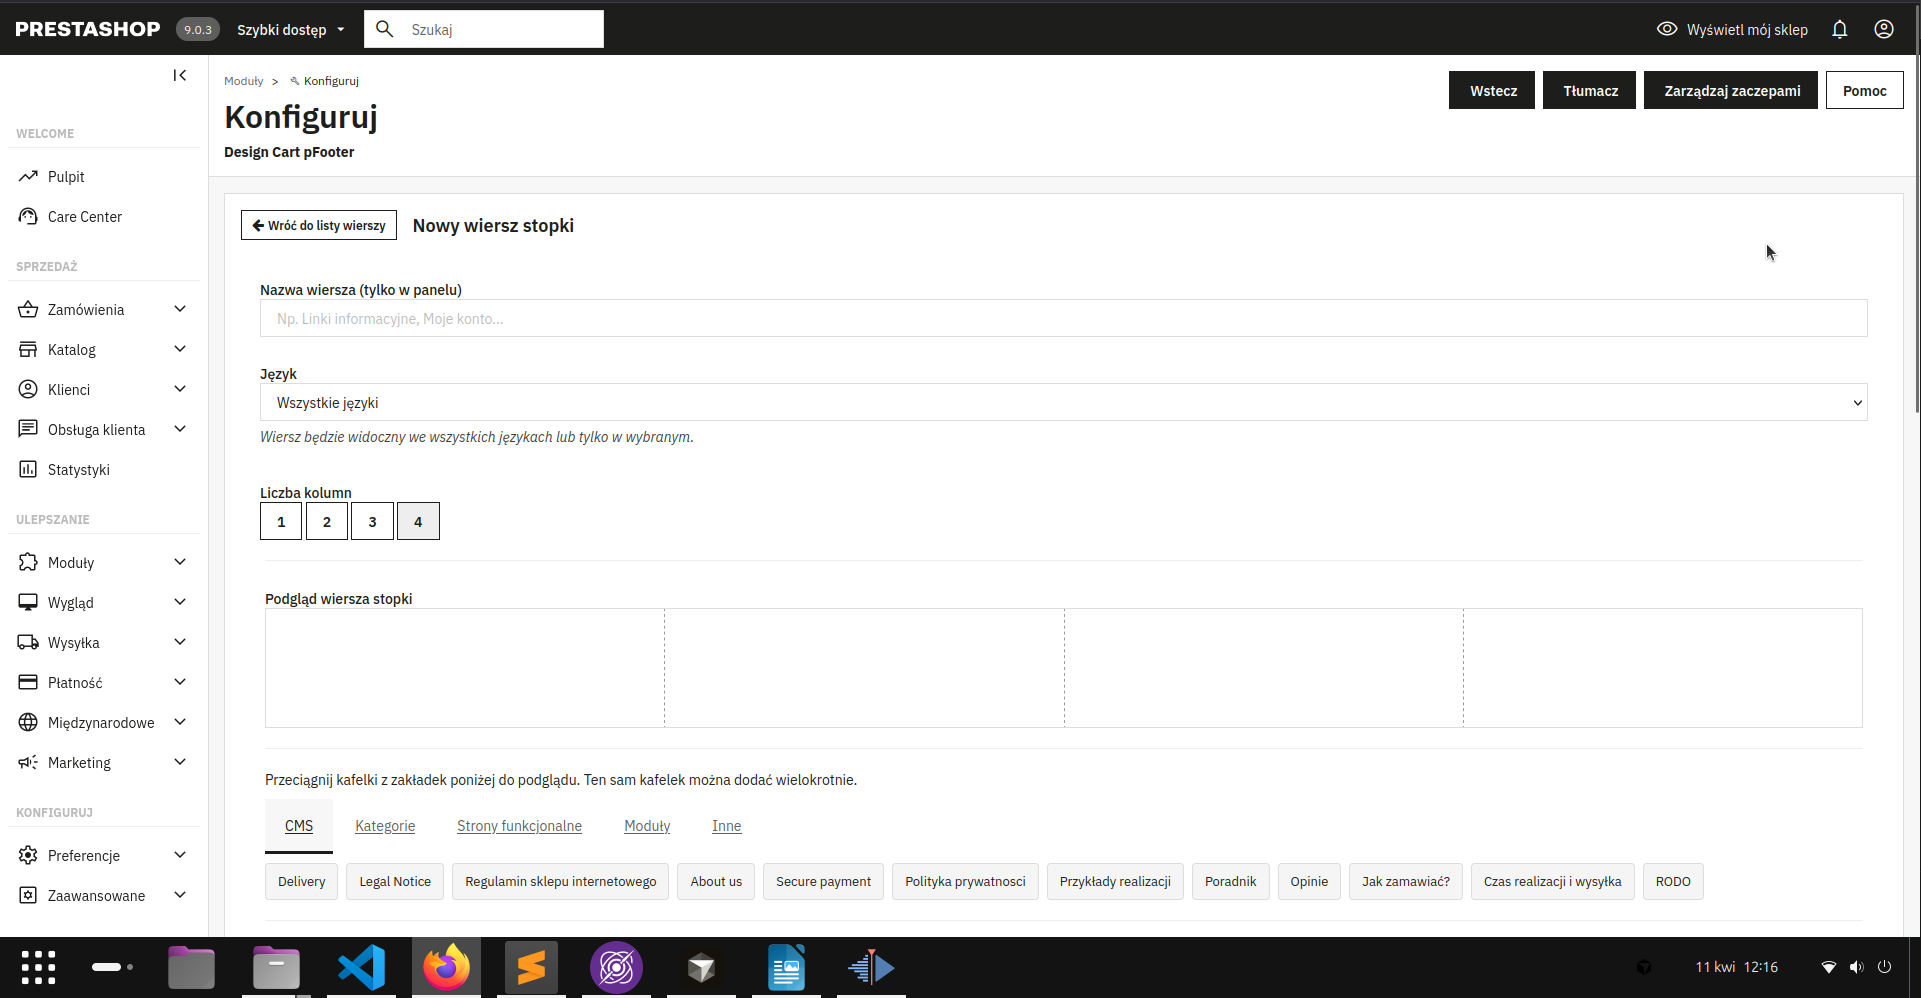The image size is (1921, 998).
Task: Switch to Strony funkcjonalne tab
Action: click(x=519, y=826)
